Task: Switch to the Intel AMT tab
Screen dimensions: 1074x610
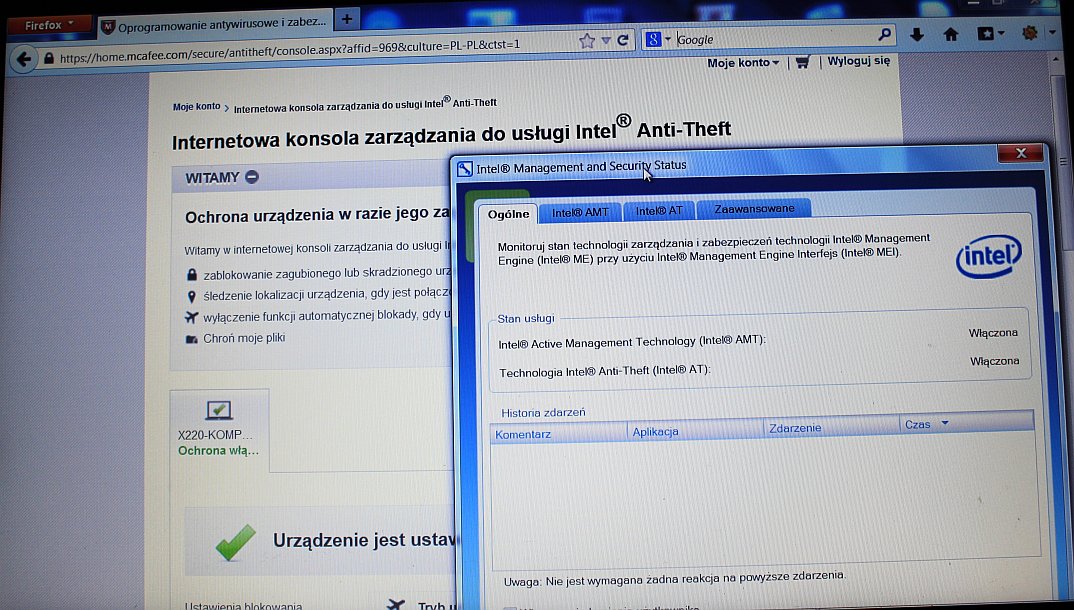Action: [580, 212]
